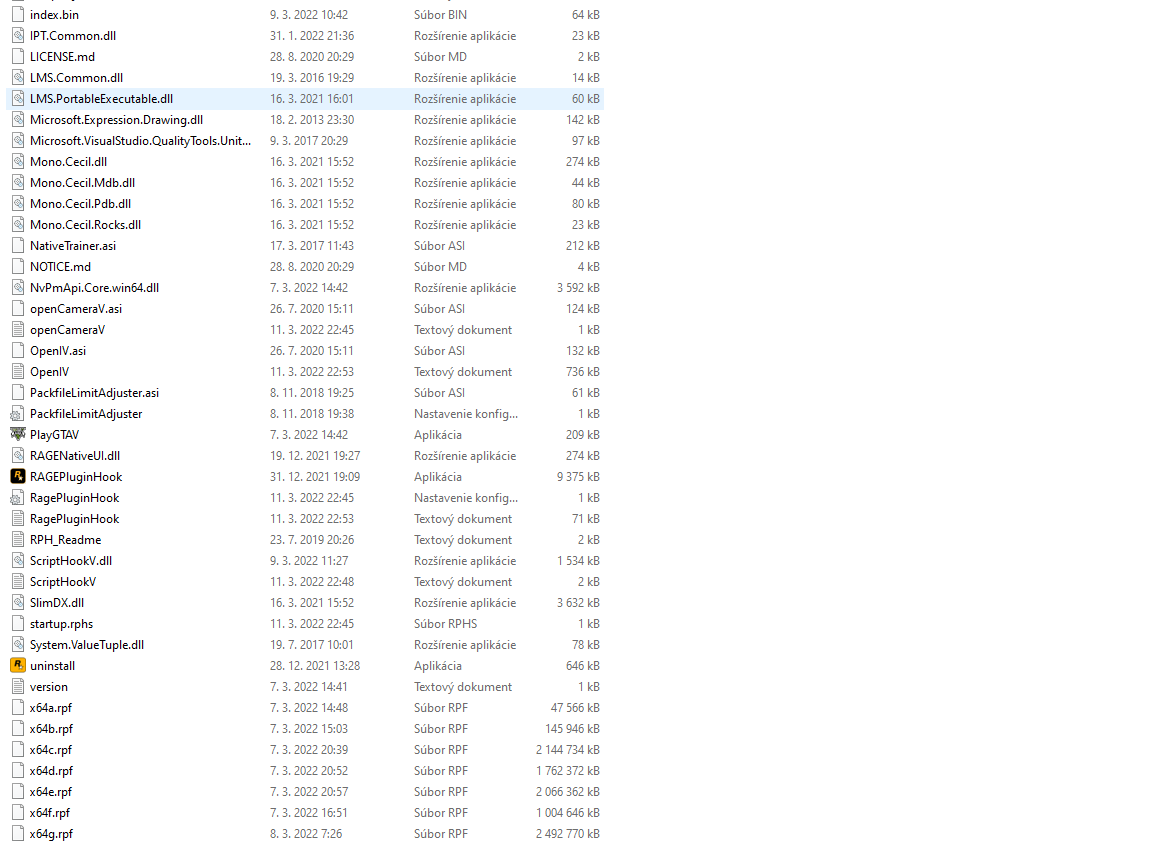The height and width of the screenshot is (860, 1155).
Task: Click the x64a.rpf file icon
Action: [x=18, y=708]
